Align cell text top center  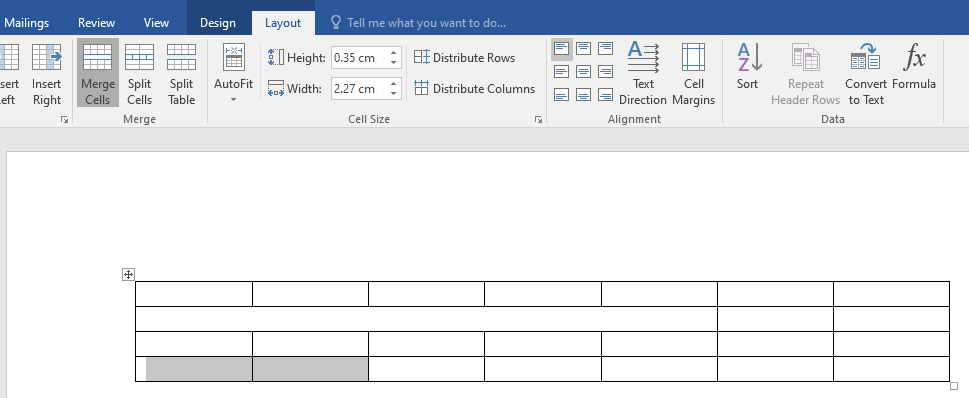[583, 48]
